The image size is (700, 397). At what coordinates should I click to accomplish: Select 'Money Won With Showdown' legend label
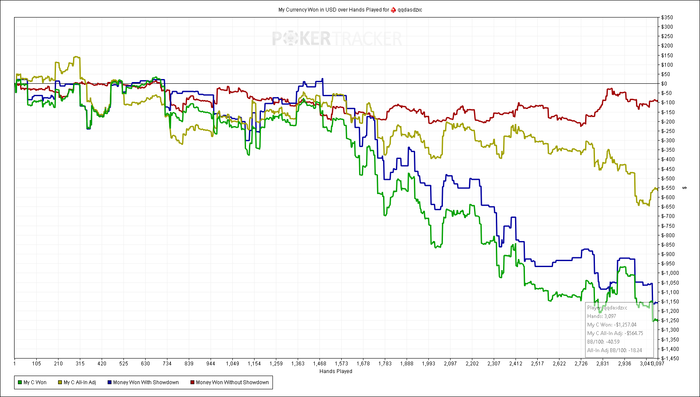(146, 382)
